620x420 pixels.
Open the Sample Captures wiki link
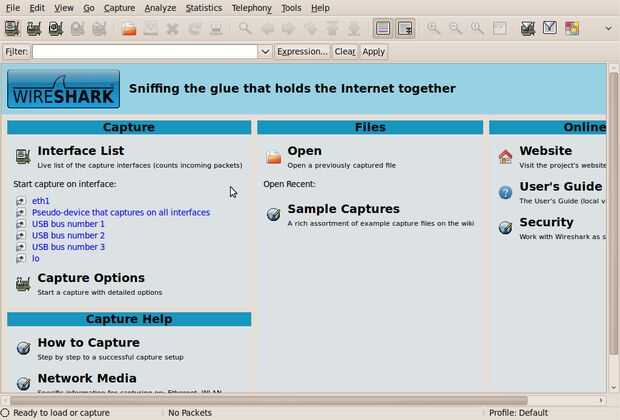[x=344, y=209]
